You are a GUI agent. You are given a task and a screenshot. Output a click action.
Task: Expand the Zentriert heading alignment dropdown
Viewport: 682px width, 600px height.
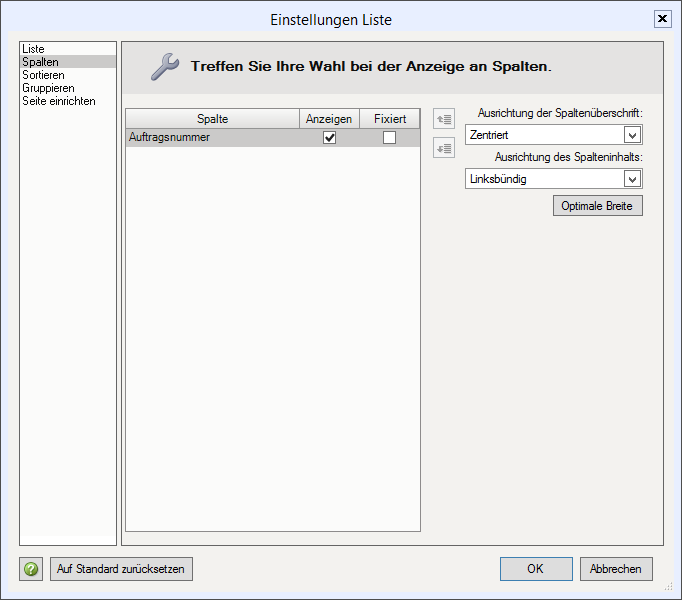tap(632, 135)
